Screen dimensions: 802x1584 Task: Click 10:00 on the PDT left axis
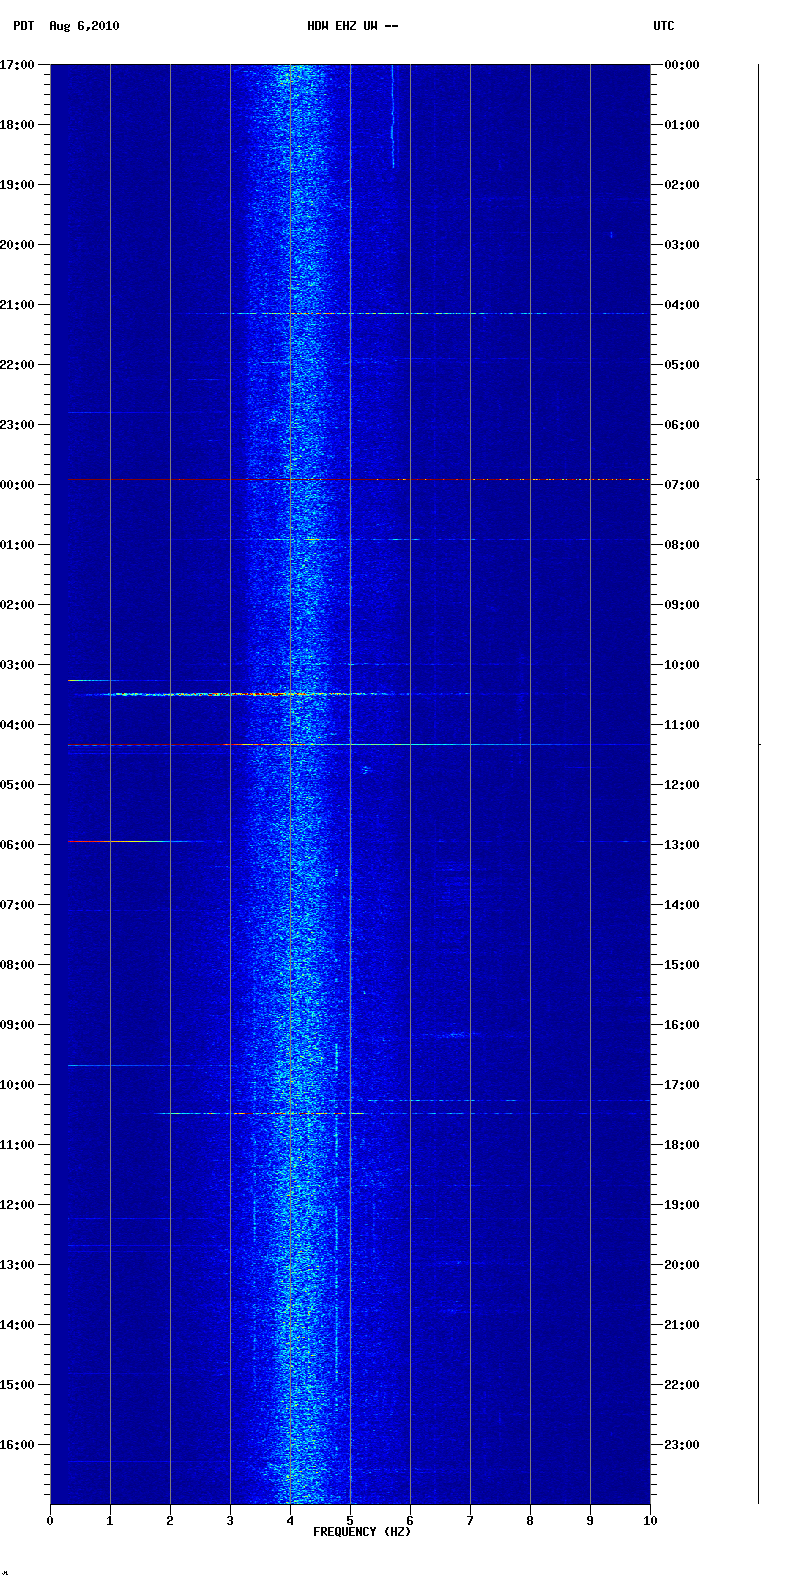19,1085
